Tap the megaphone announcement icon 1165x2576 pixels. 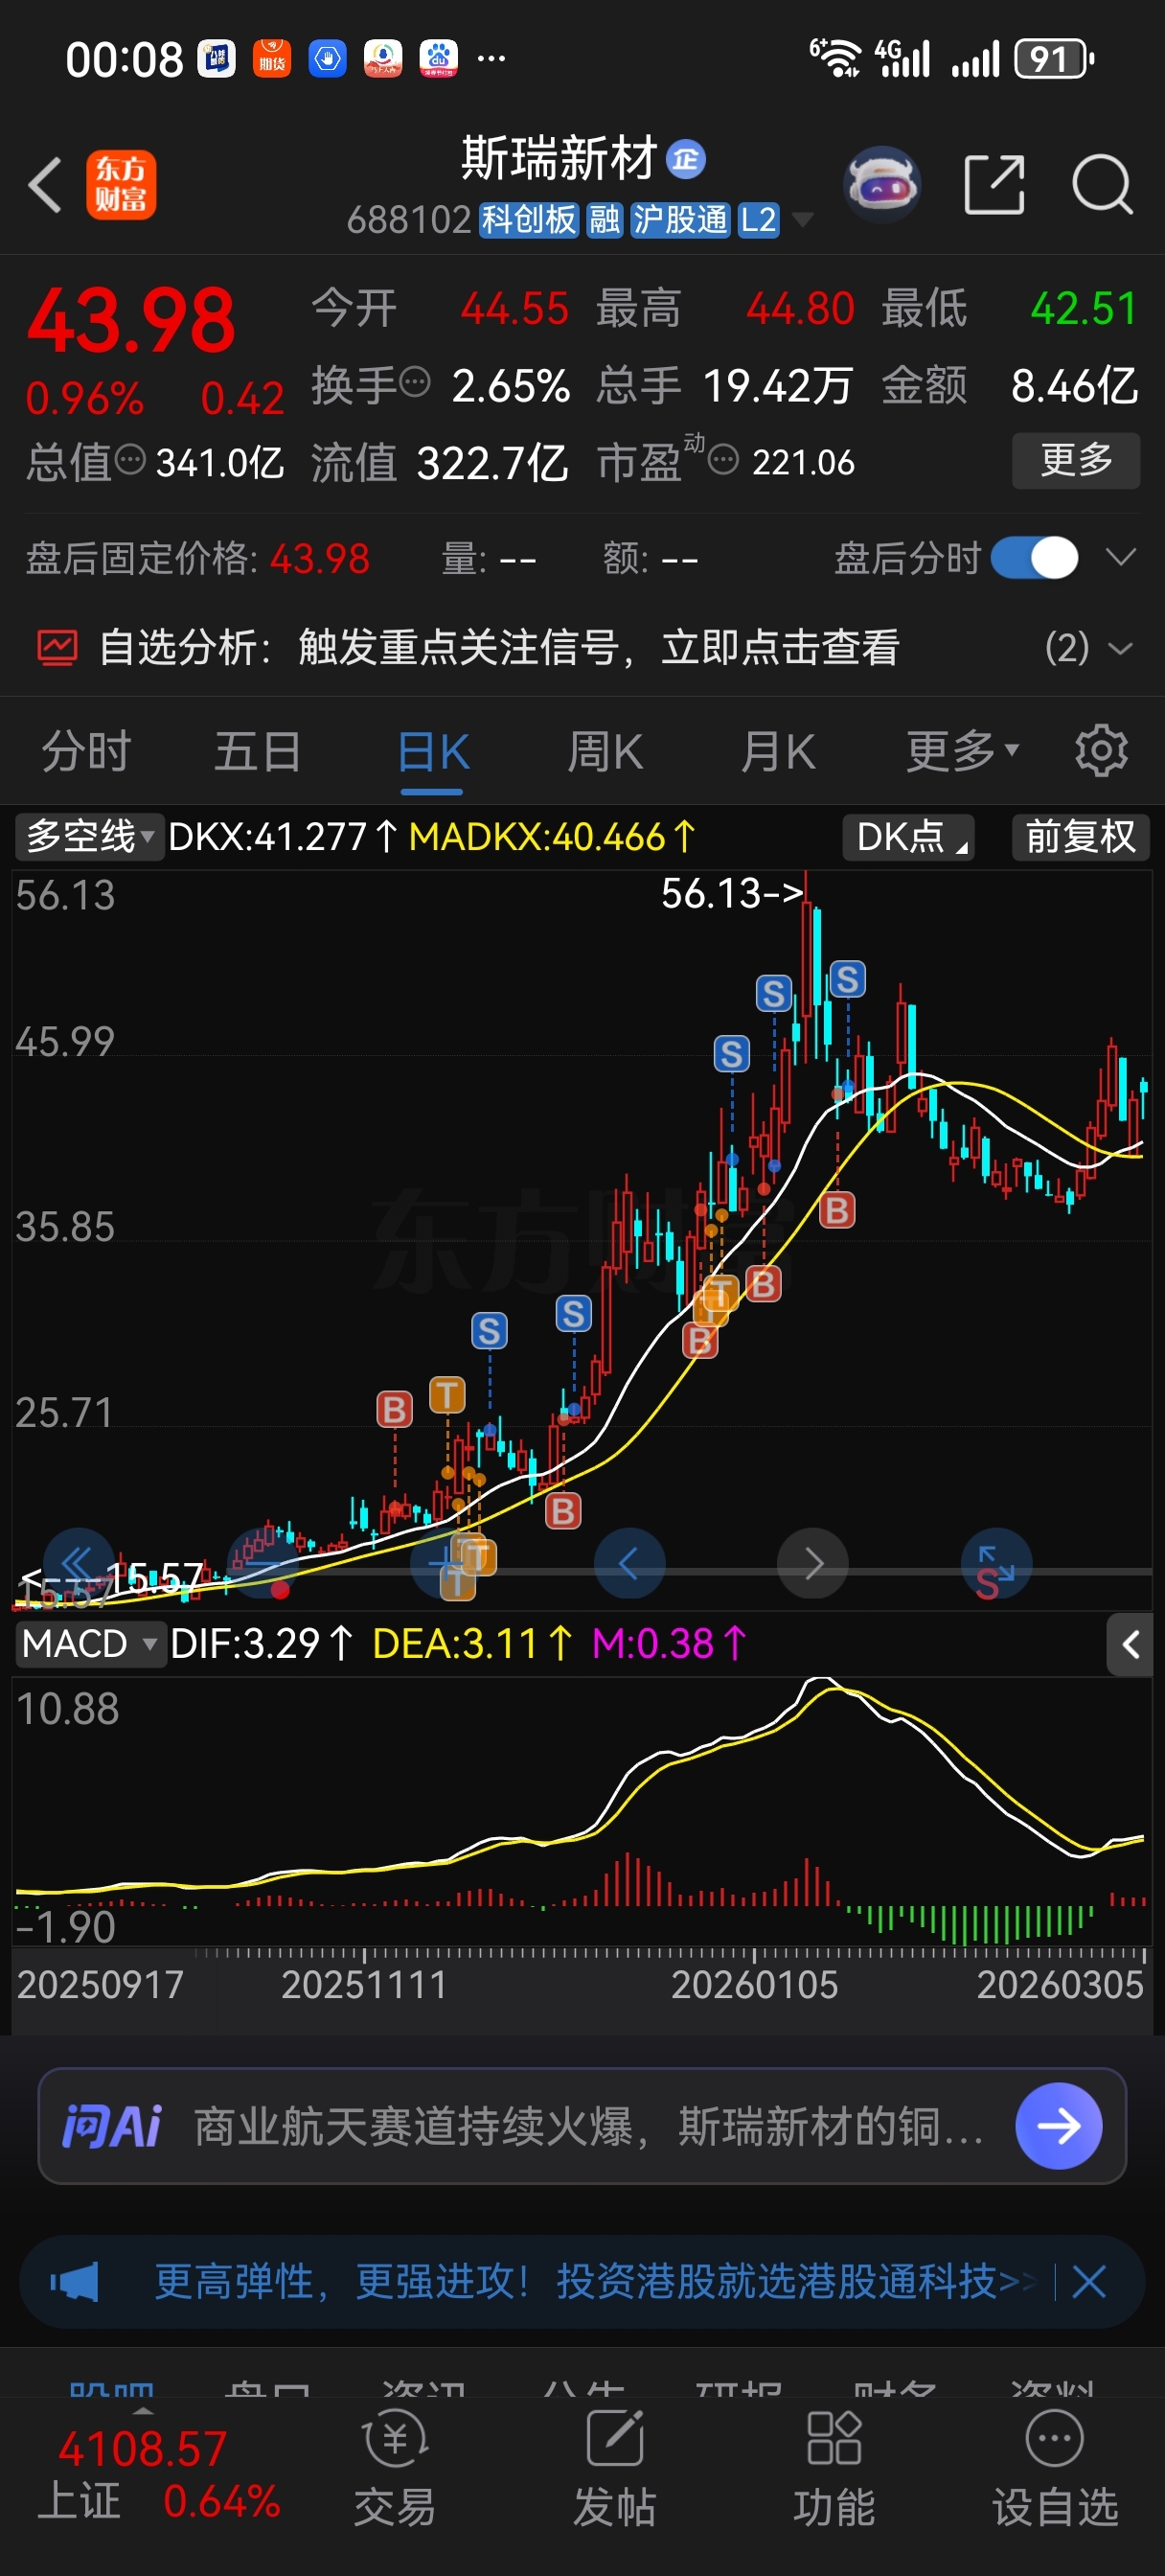[75, 2282]
